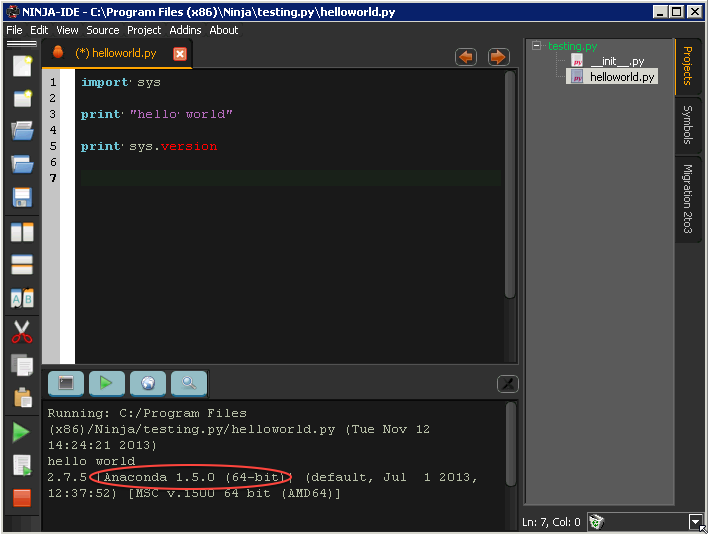Go to the previous location with the left arrow button
Screen dimensions: 708x534
click(466, 57)
